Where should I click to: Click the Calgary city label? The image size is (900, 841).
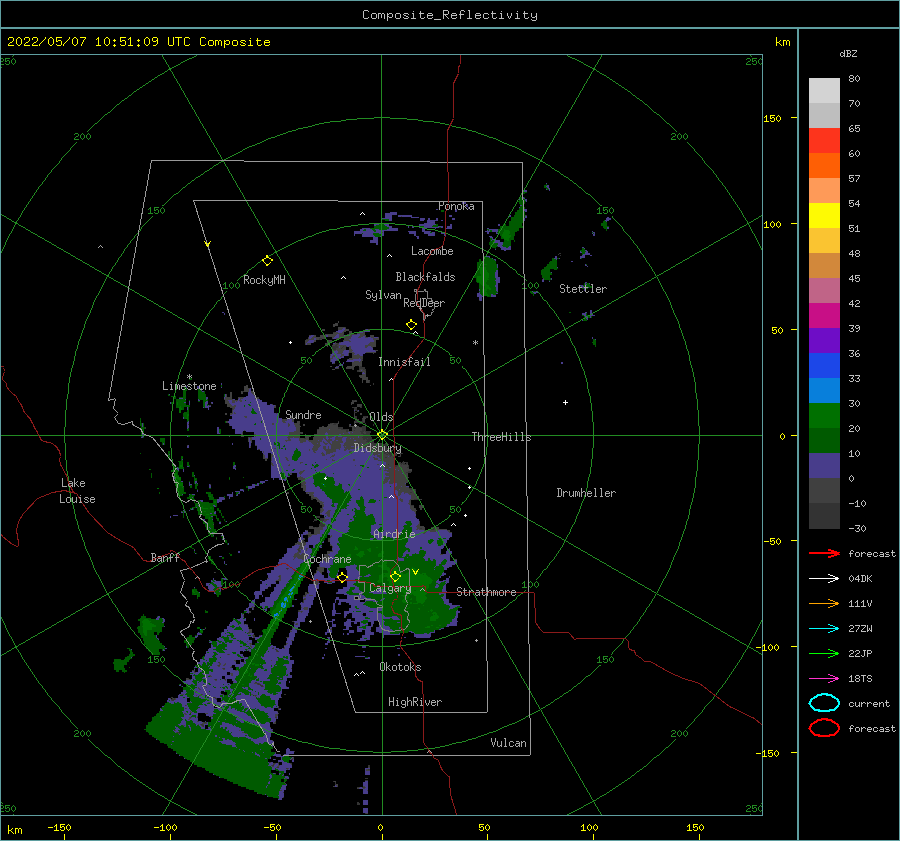[x=390, y=588]
